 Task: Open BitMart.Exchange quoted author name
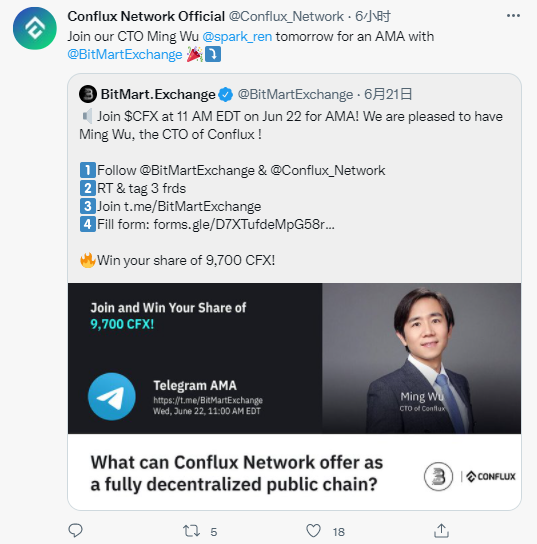click(x=158, y=94)
